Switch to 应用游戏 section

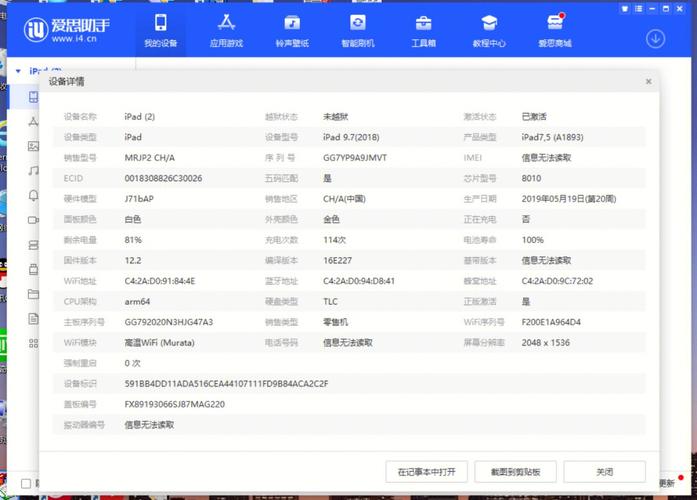coord(226,30)
